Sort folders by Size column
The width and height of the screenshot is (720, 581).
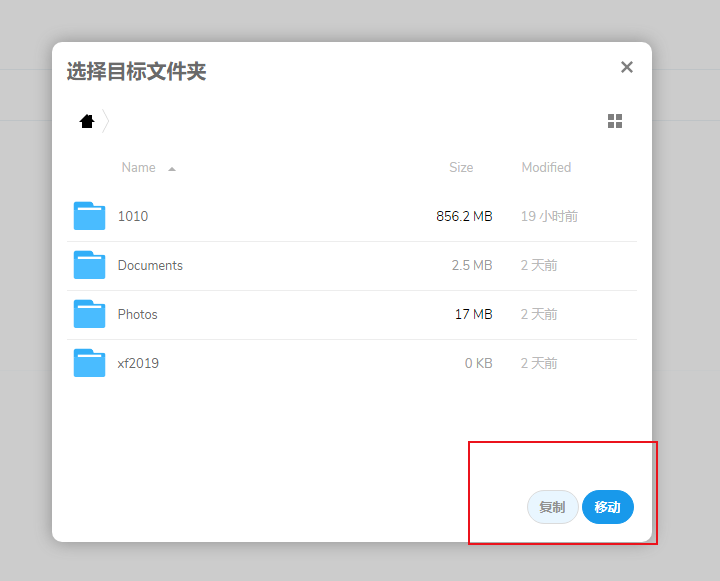click(x=461, y=168)
